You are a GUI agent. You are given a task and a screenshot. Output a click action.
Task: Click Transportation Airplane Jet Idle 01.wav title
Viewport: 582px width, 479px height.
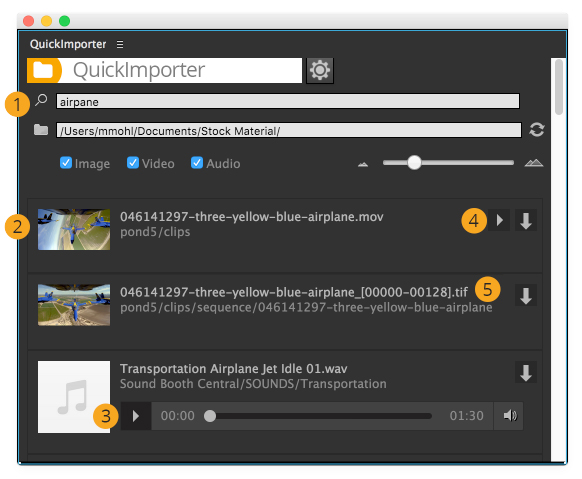[x=233, y=369]
